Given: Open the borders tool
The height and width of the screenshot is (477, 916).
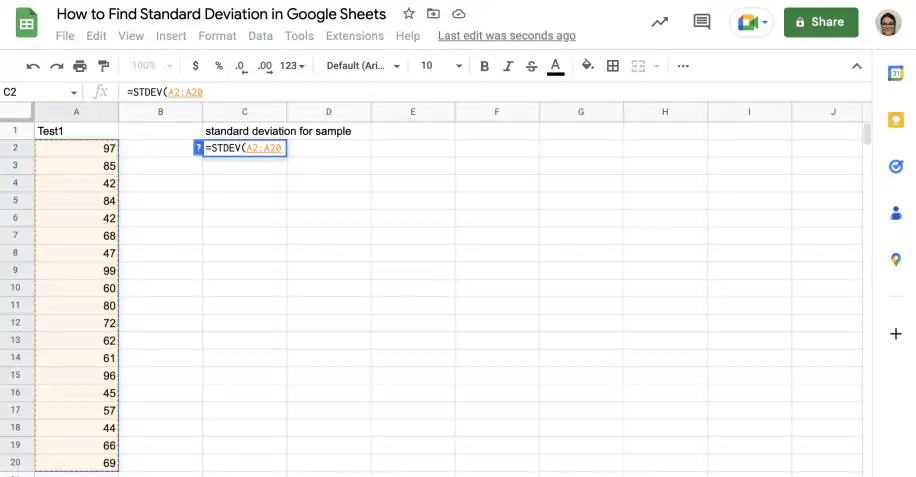Looking at the screenshot, I should click(612, 66).
